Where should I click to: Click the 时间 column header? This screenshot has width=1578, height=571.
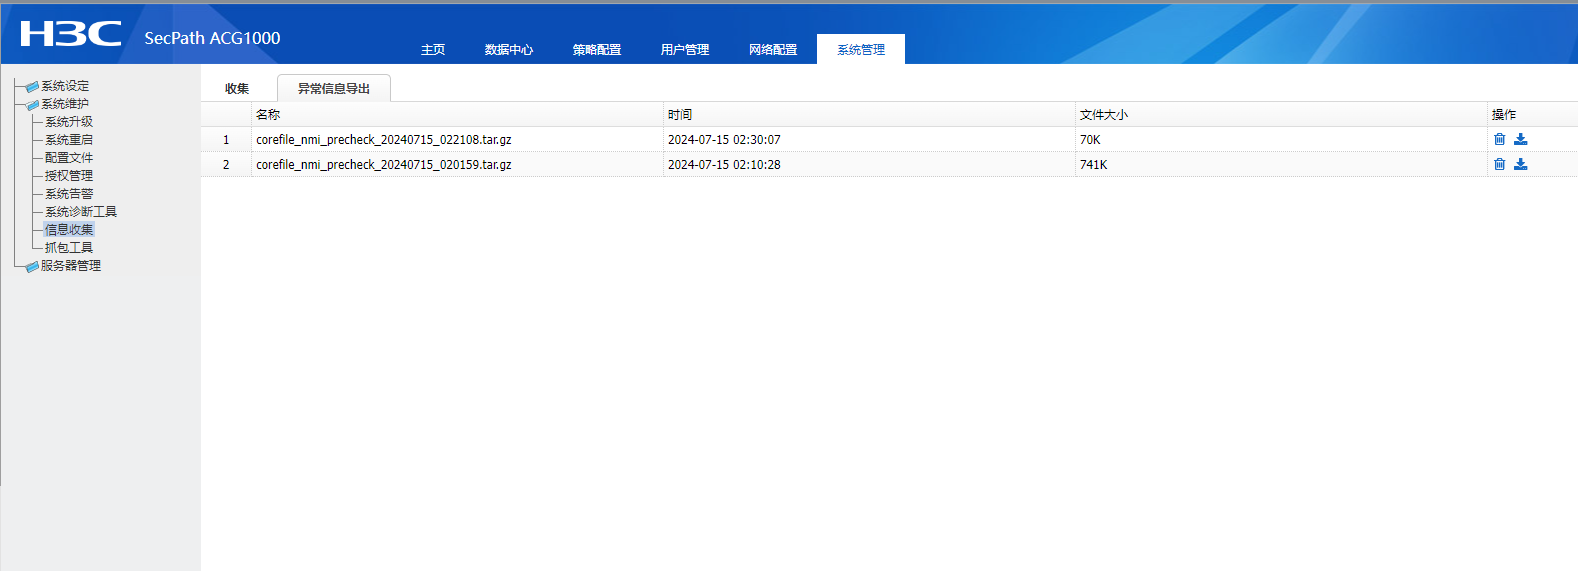[x=869, y=115]
